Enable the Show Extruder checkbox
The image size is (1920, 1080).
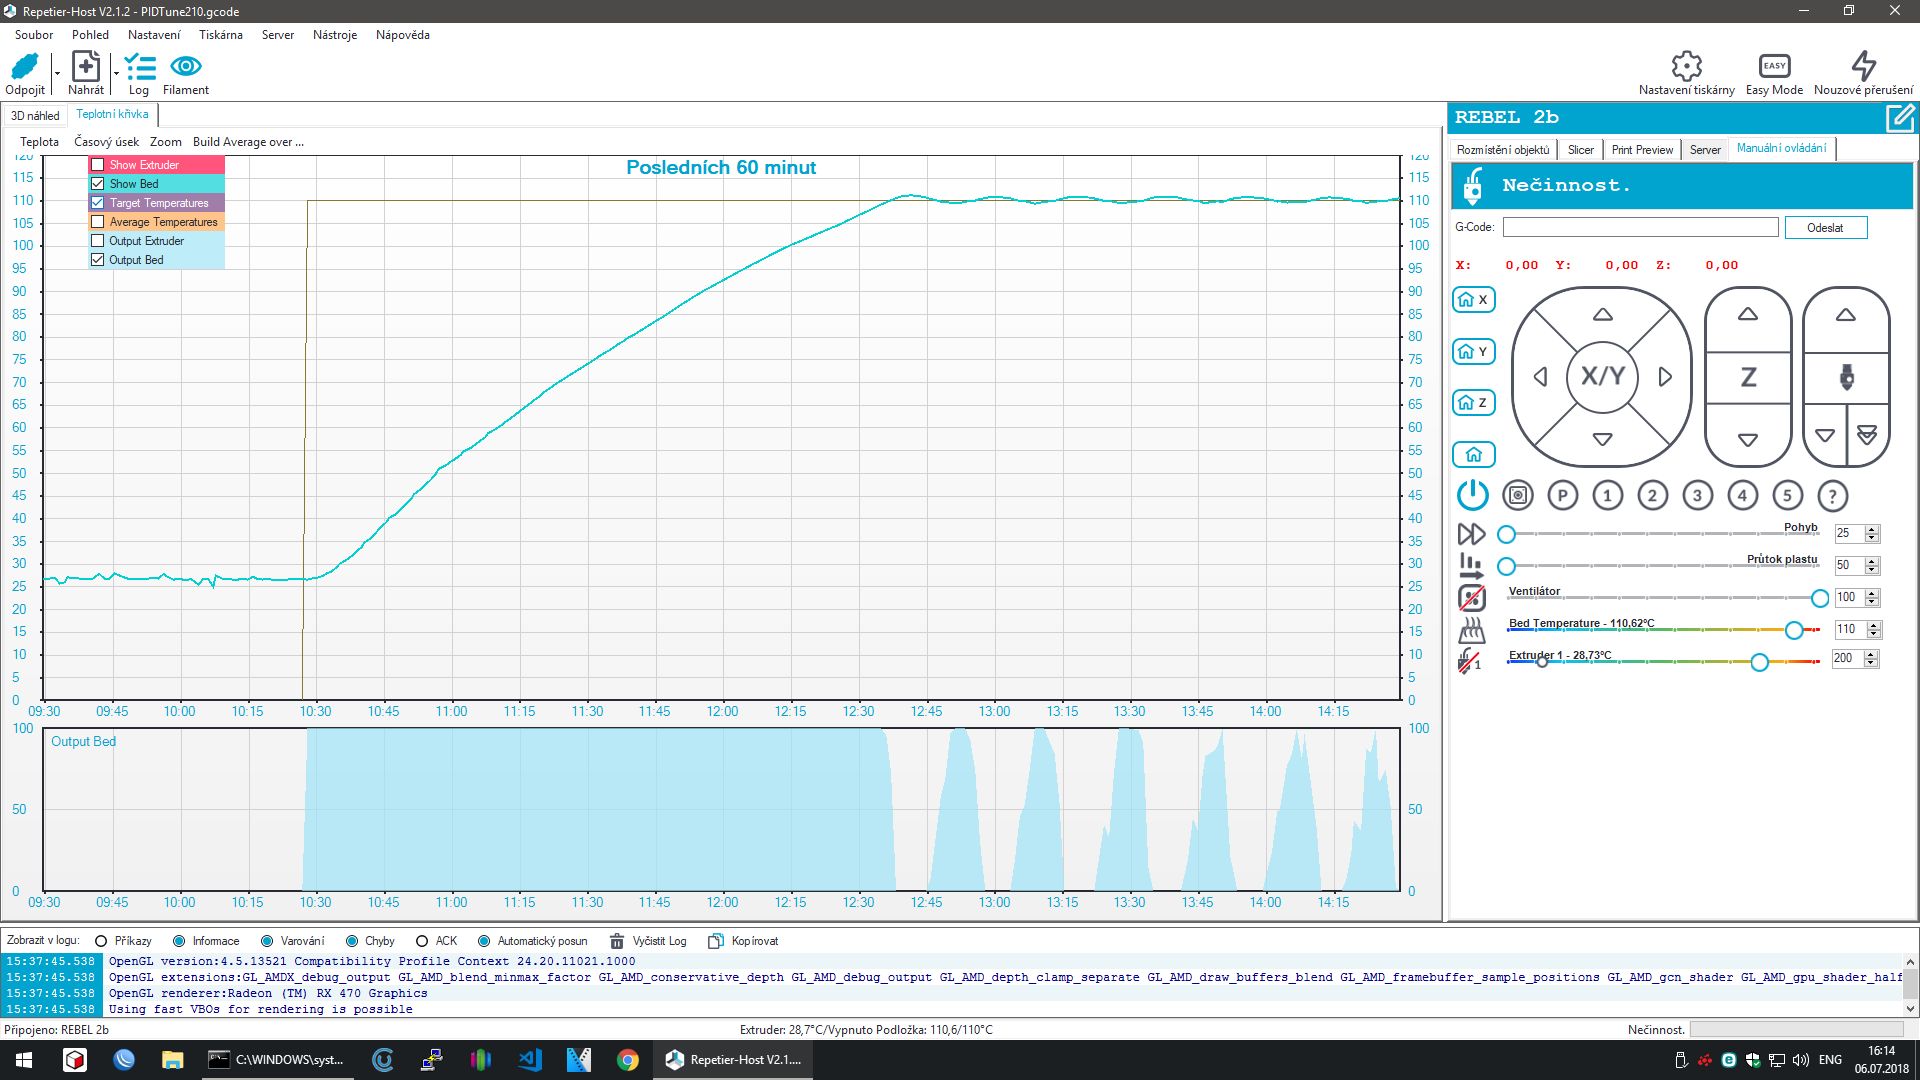(x=98, y=165)
